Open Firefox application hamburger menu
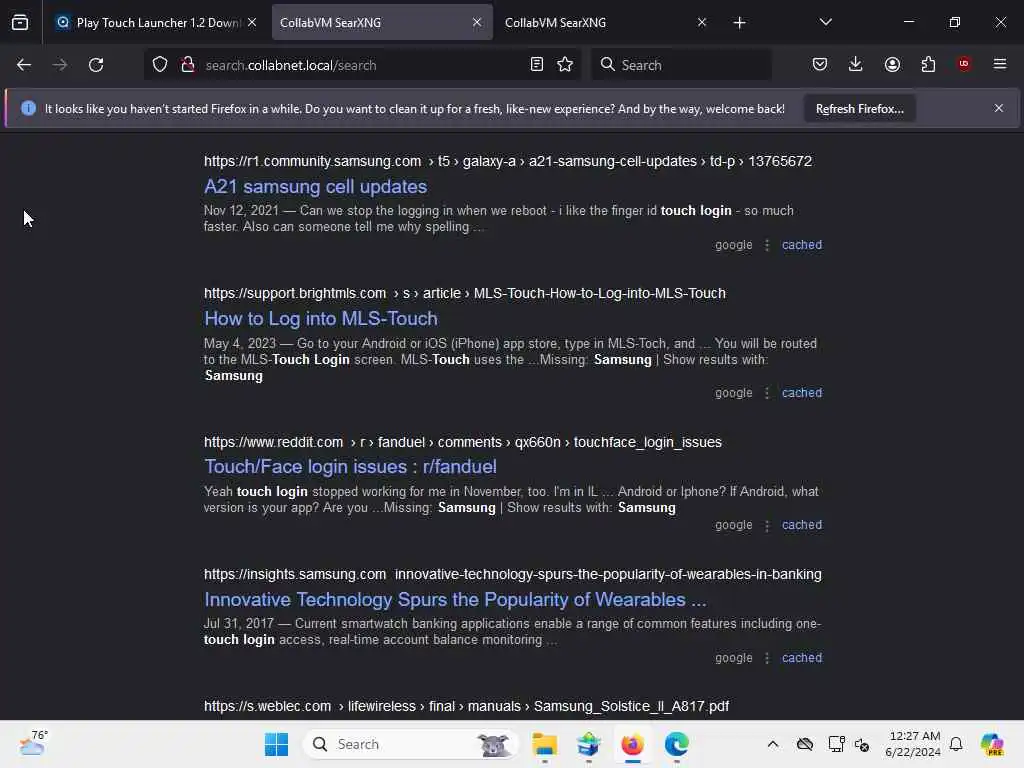The height and width of the screenshot is (768, 1024). coord(1000,64)
